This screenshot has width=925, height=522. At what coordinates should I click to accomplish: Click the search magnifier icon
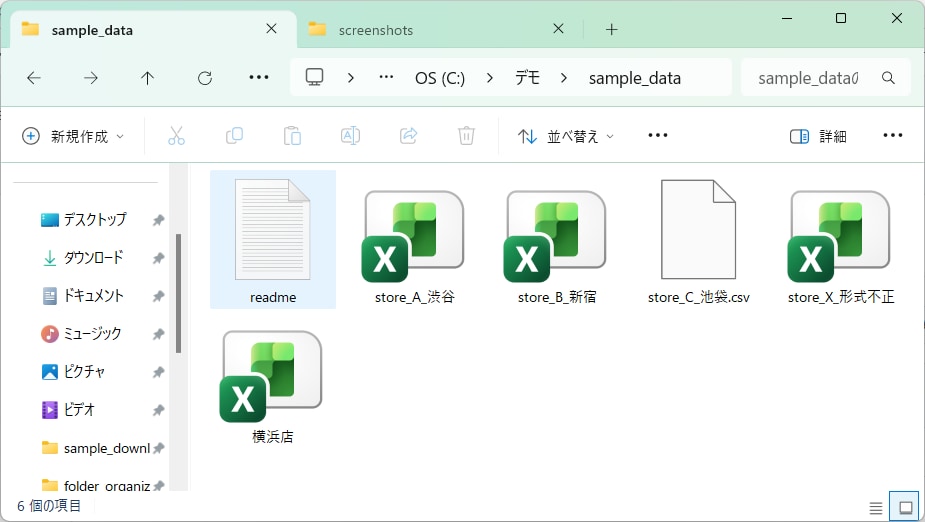[888, 78]
